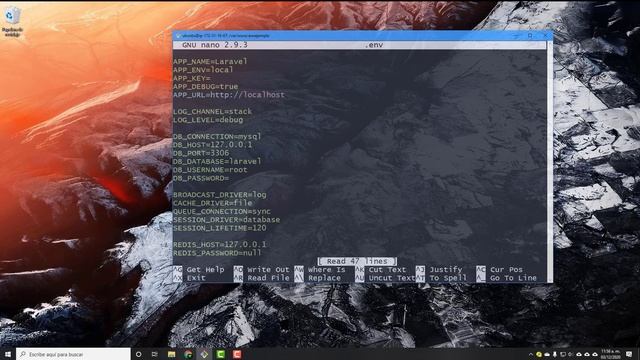Viewport: 640px width, 360px height.
Task: Place cursor on DB_USERNAME=root line
Action: click(x=210, y=170)
